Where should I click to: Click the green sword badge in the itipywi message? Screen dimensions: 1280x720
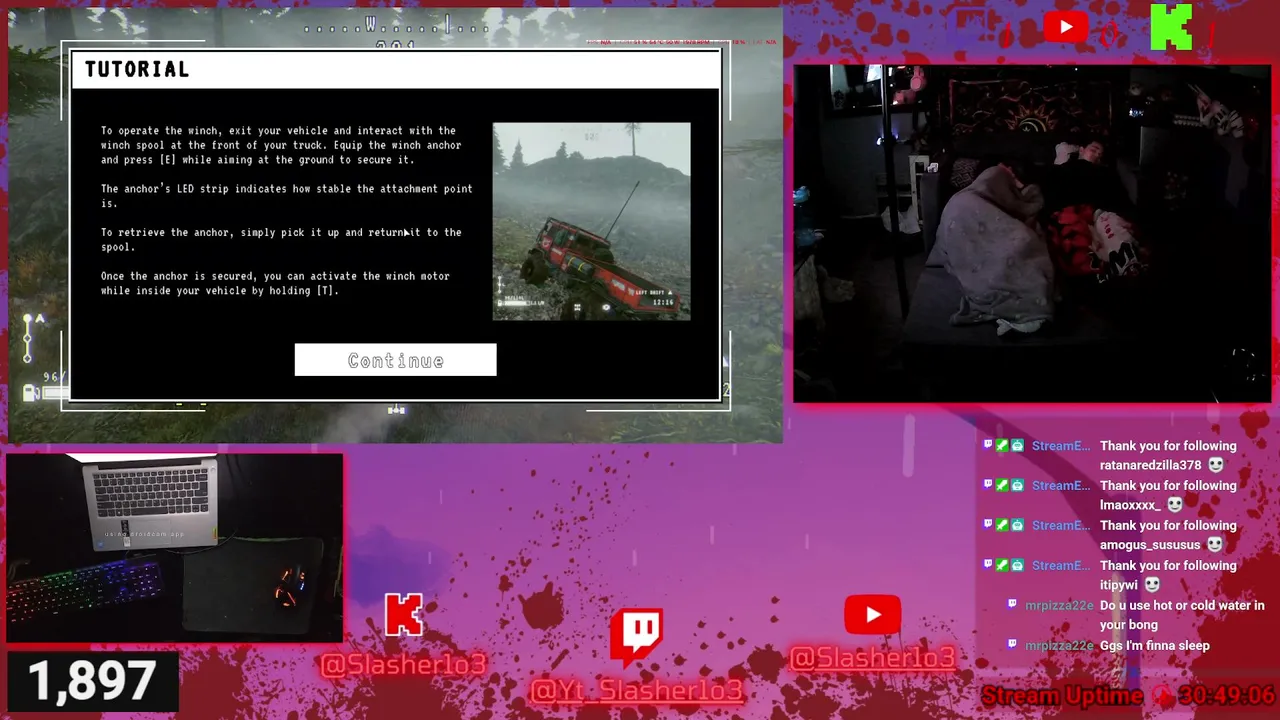(x=1002, y=566)
